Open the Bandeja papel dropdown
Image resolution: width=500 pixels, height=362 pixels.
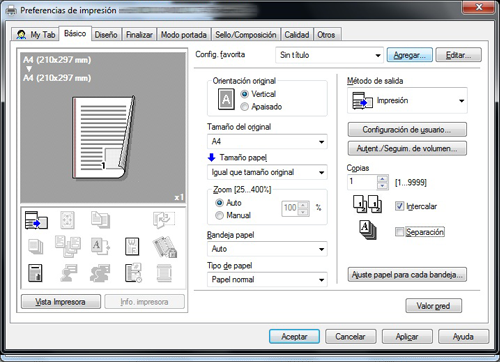pyautogui.click(x=267, y=249)
